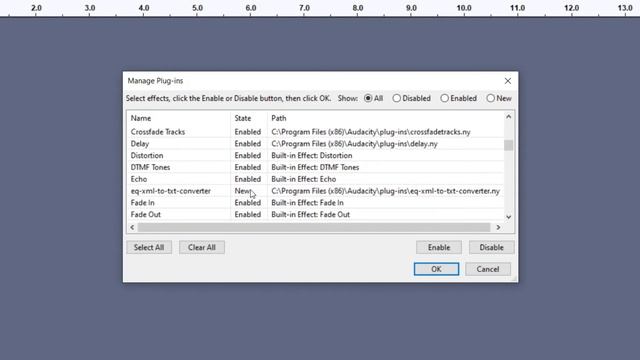
Task: Sort list by Path column header
Action: pyautogui.click(x=279, y=118)
